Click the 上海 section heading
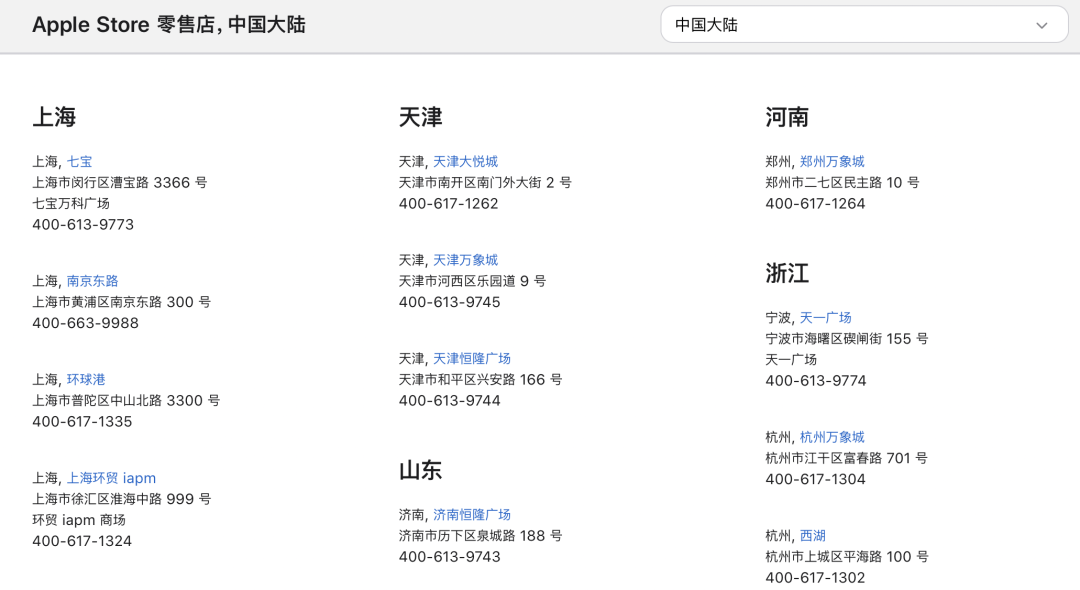Image resolution: width=1080 pixels, height=590 pixels. click(x=54, y=117)
